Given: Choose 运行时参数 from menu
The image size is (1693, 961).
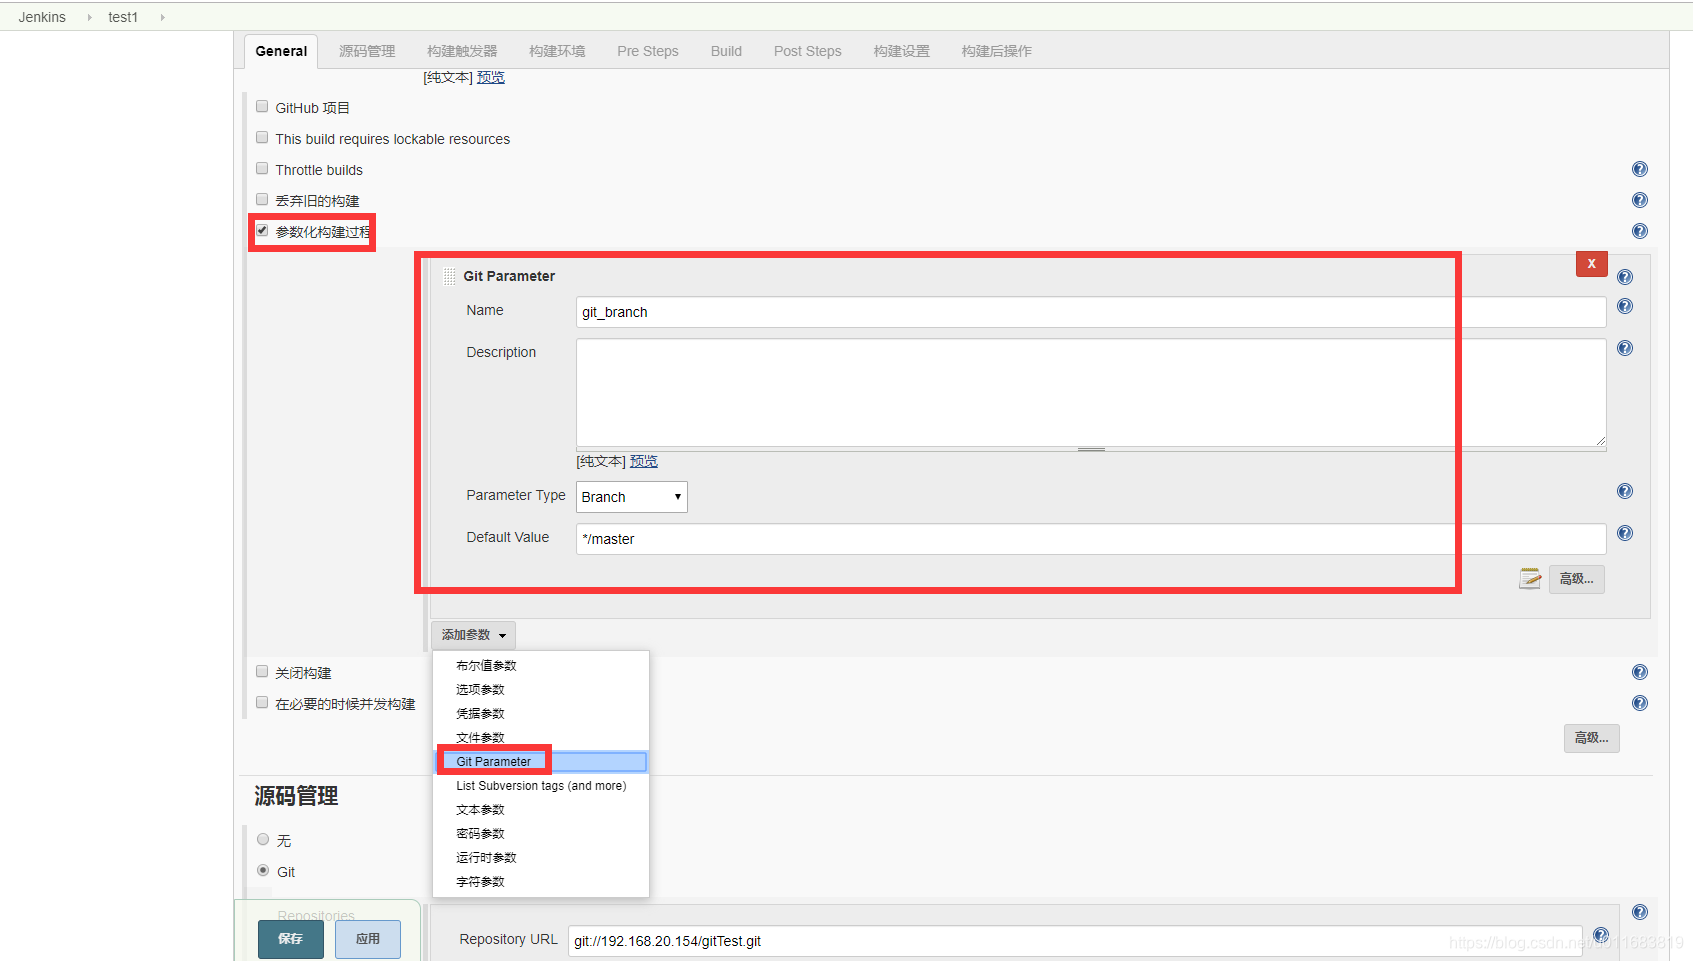Looking at the screenshot, I should pyautogui.click(x=541, y=858).
